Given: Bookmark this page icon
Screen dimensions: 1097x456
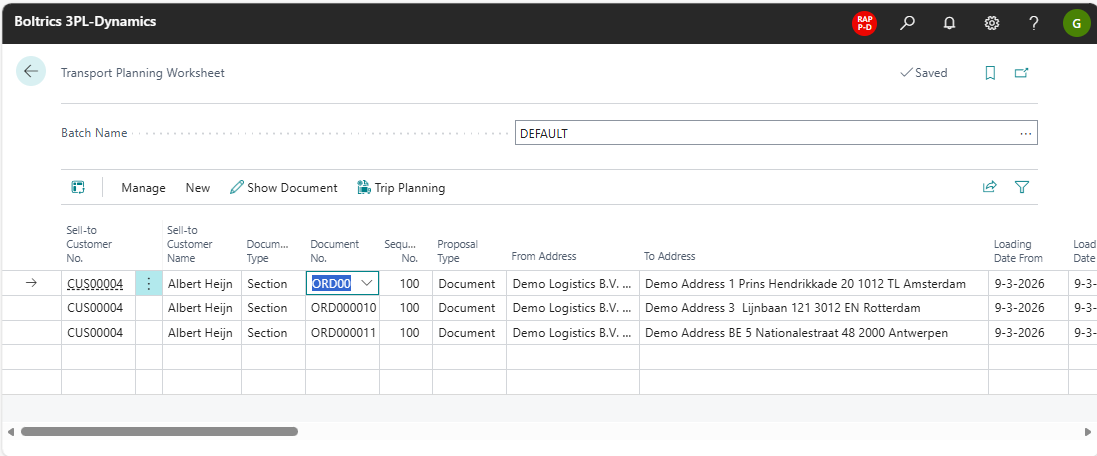Looking at the screenshot, I should click(x=990, y=73).
